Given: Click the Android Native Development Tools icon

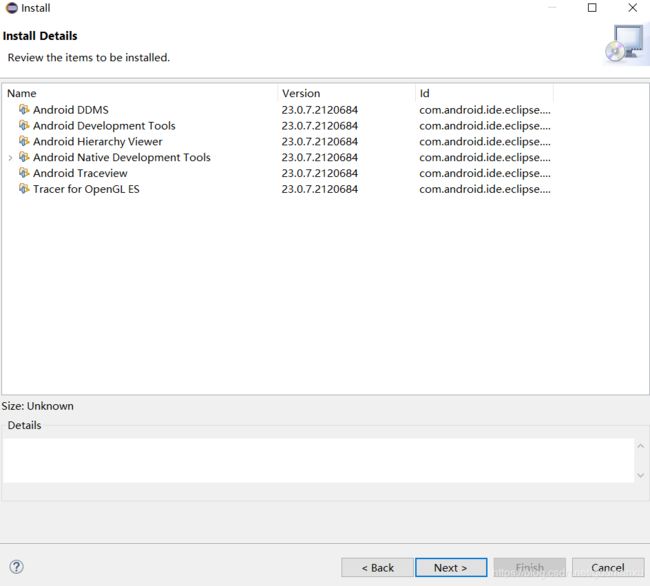Looking at the screenshot, I should point(24,157).
